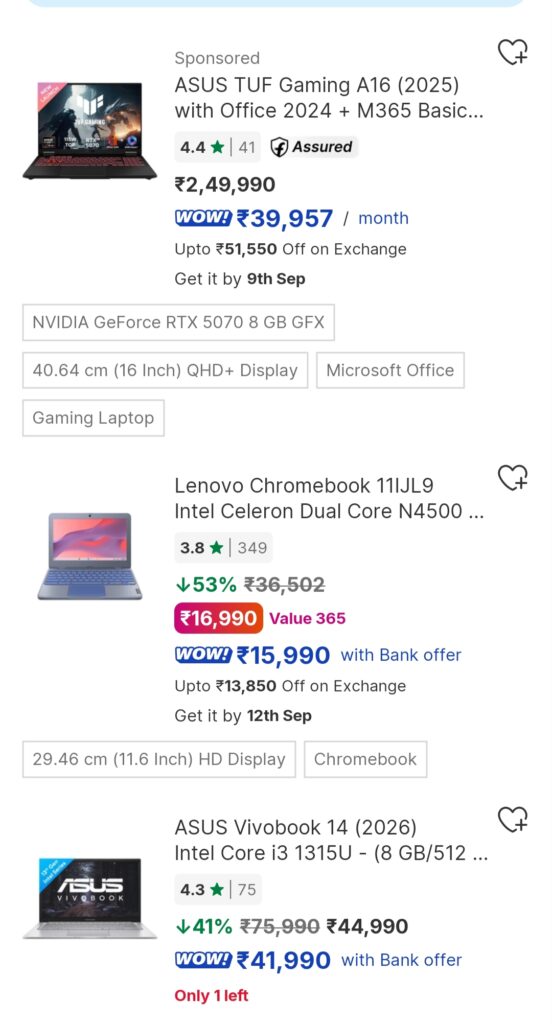Tap the Assured badge on ASUS TUF
The image size is (552, 1024).
(312, 147)
